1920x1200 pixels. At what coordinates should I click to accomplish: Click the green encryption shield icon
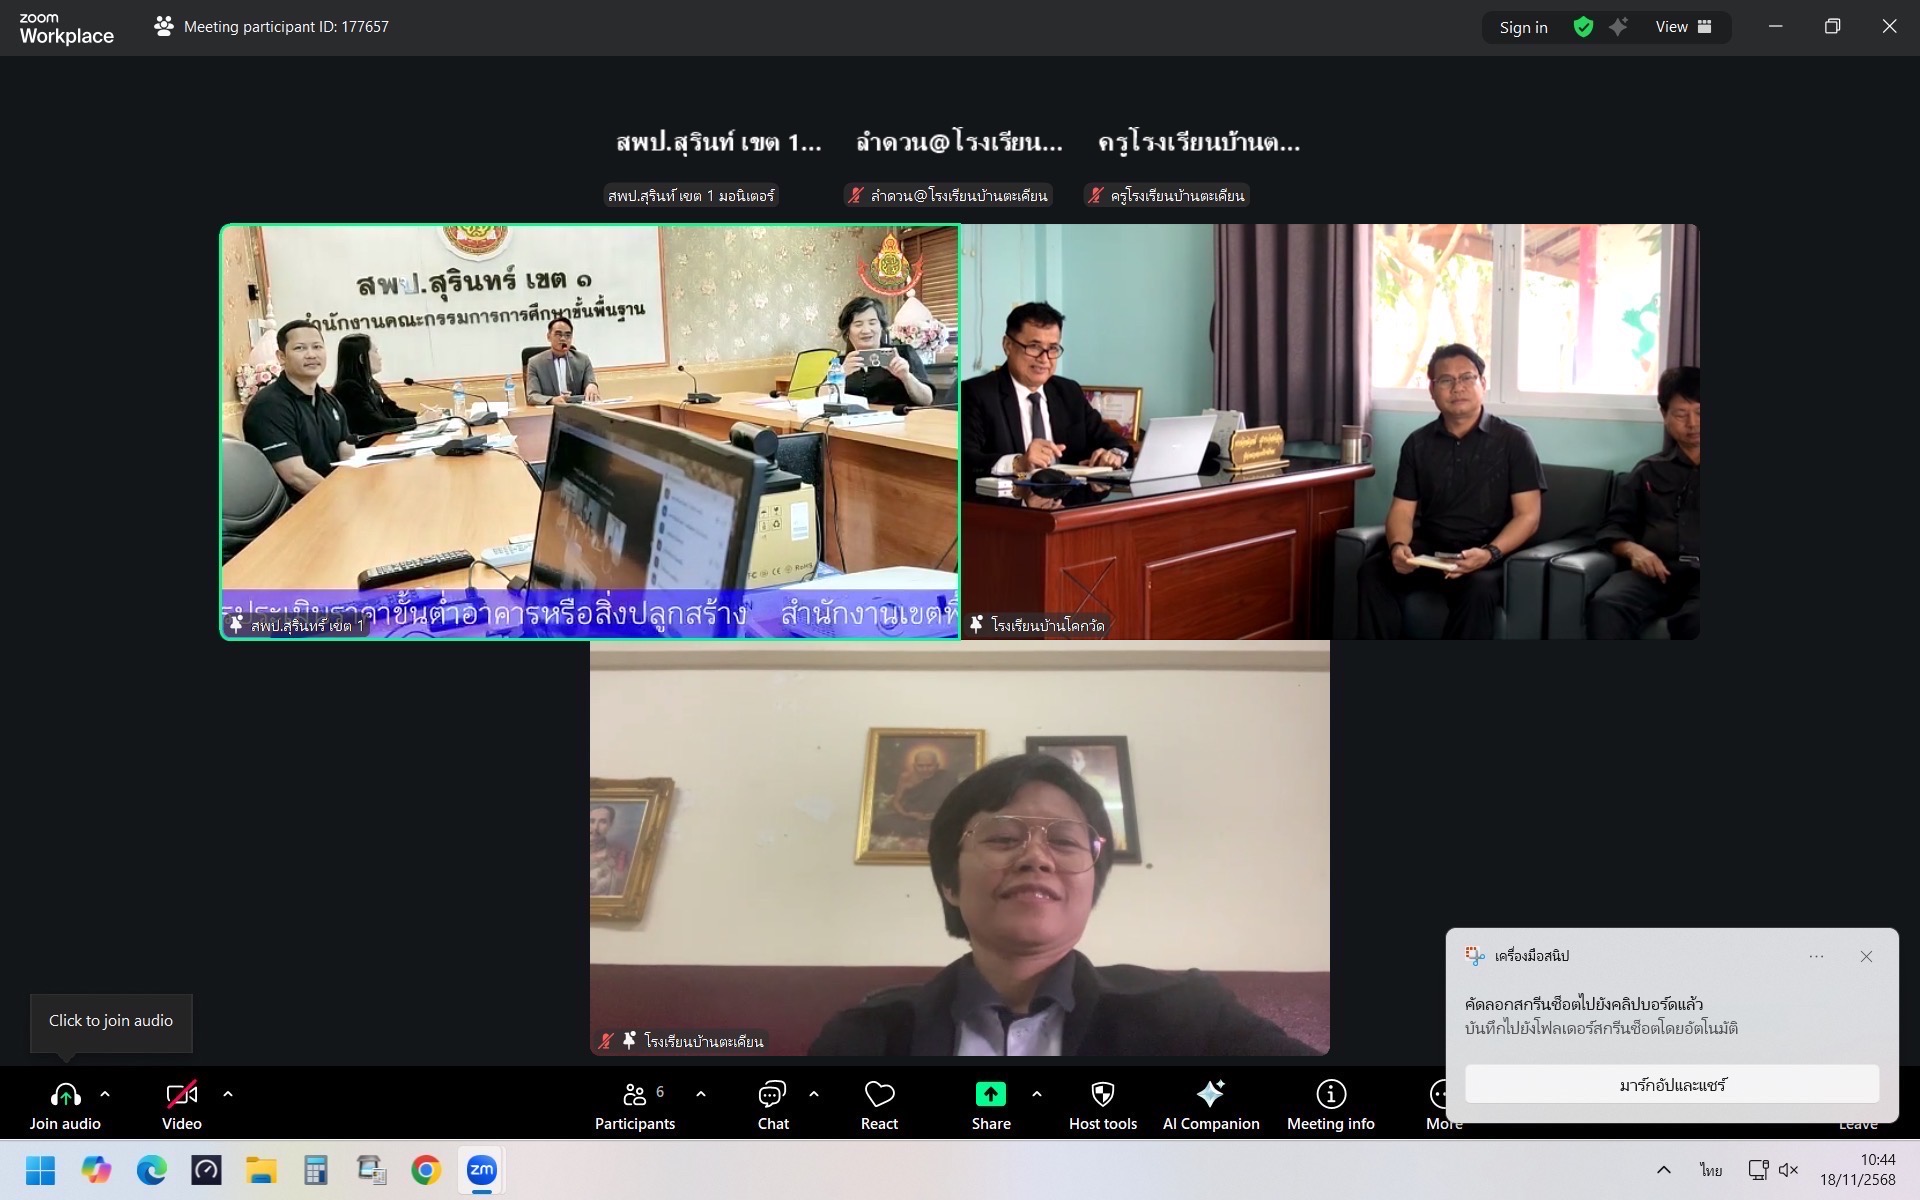pos(1583,27)
